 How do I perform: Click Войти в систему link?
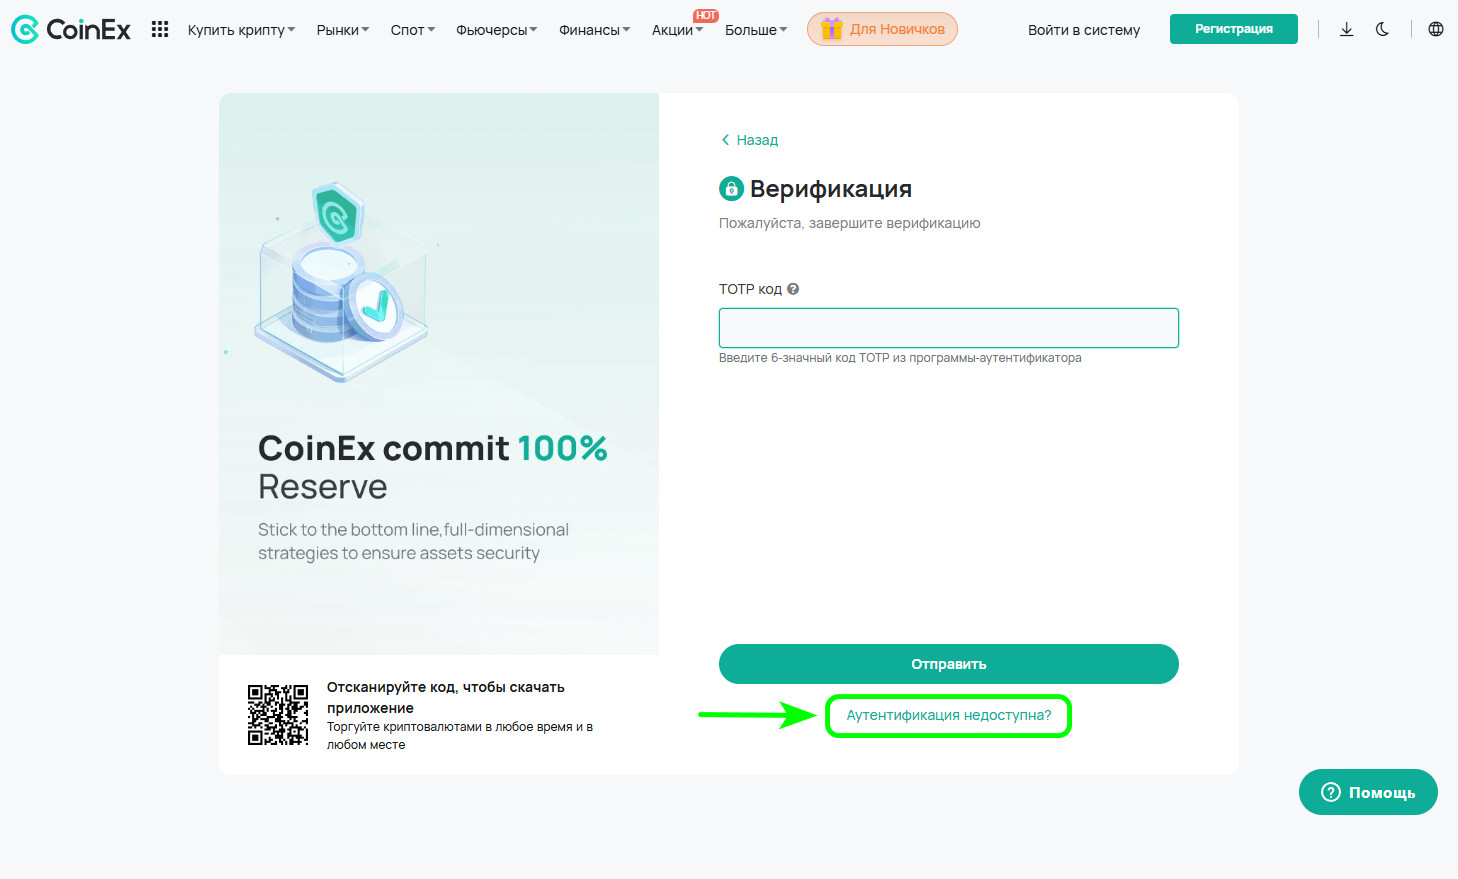point(1084,30)
